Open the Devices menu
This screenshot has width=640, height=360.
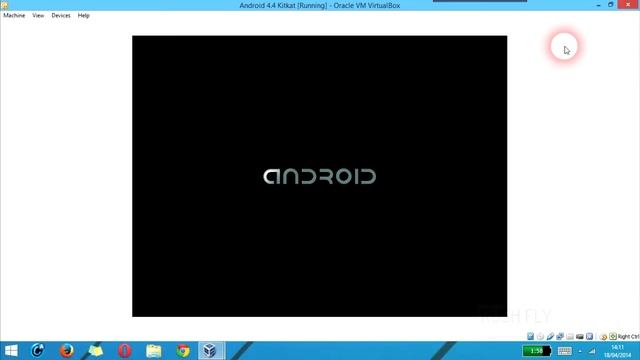pyautogui.click(x=61, y=16)
